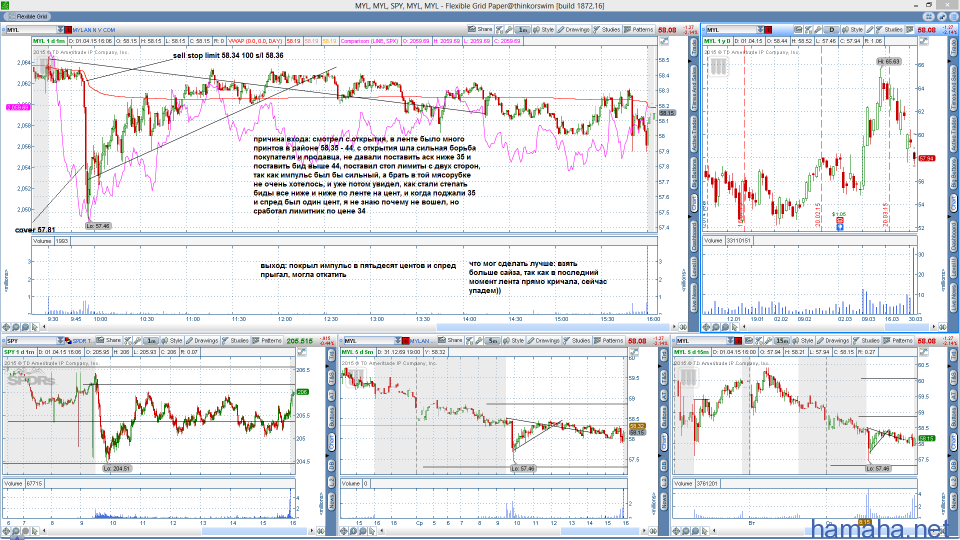Open Edit studies scissors icon in main chart
The width and height of the screenshot is (960, 540).
click(x=500, y=29)
